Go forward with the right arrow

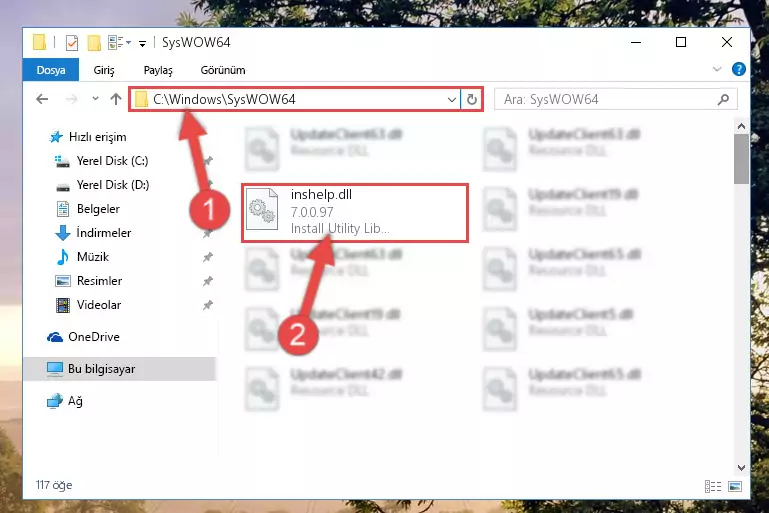(x=72, y=100)
